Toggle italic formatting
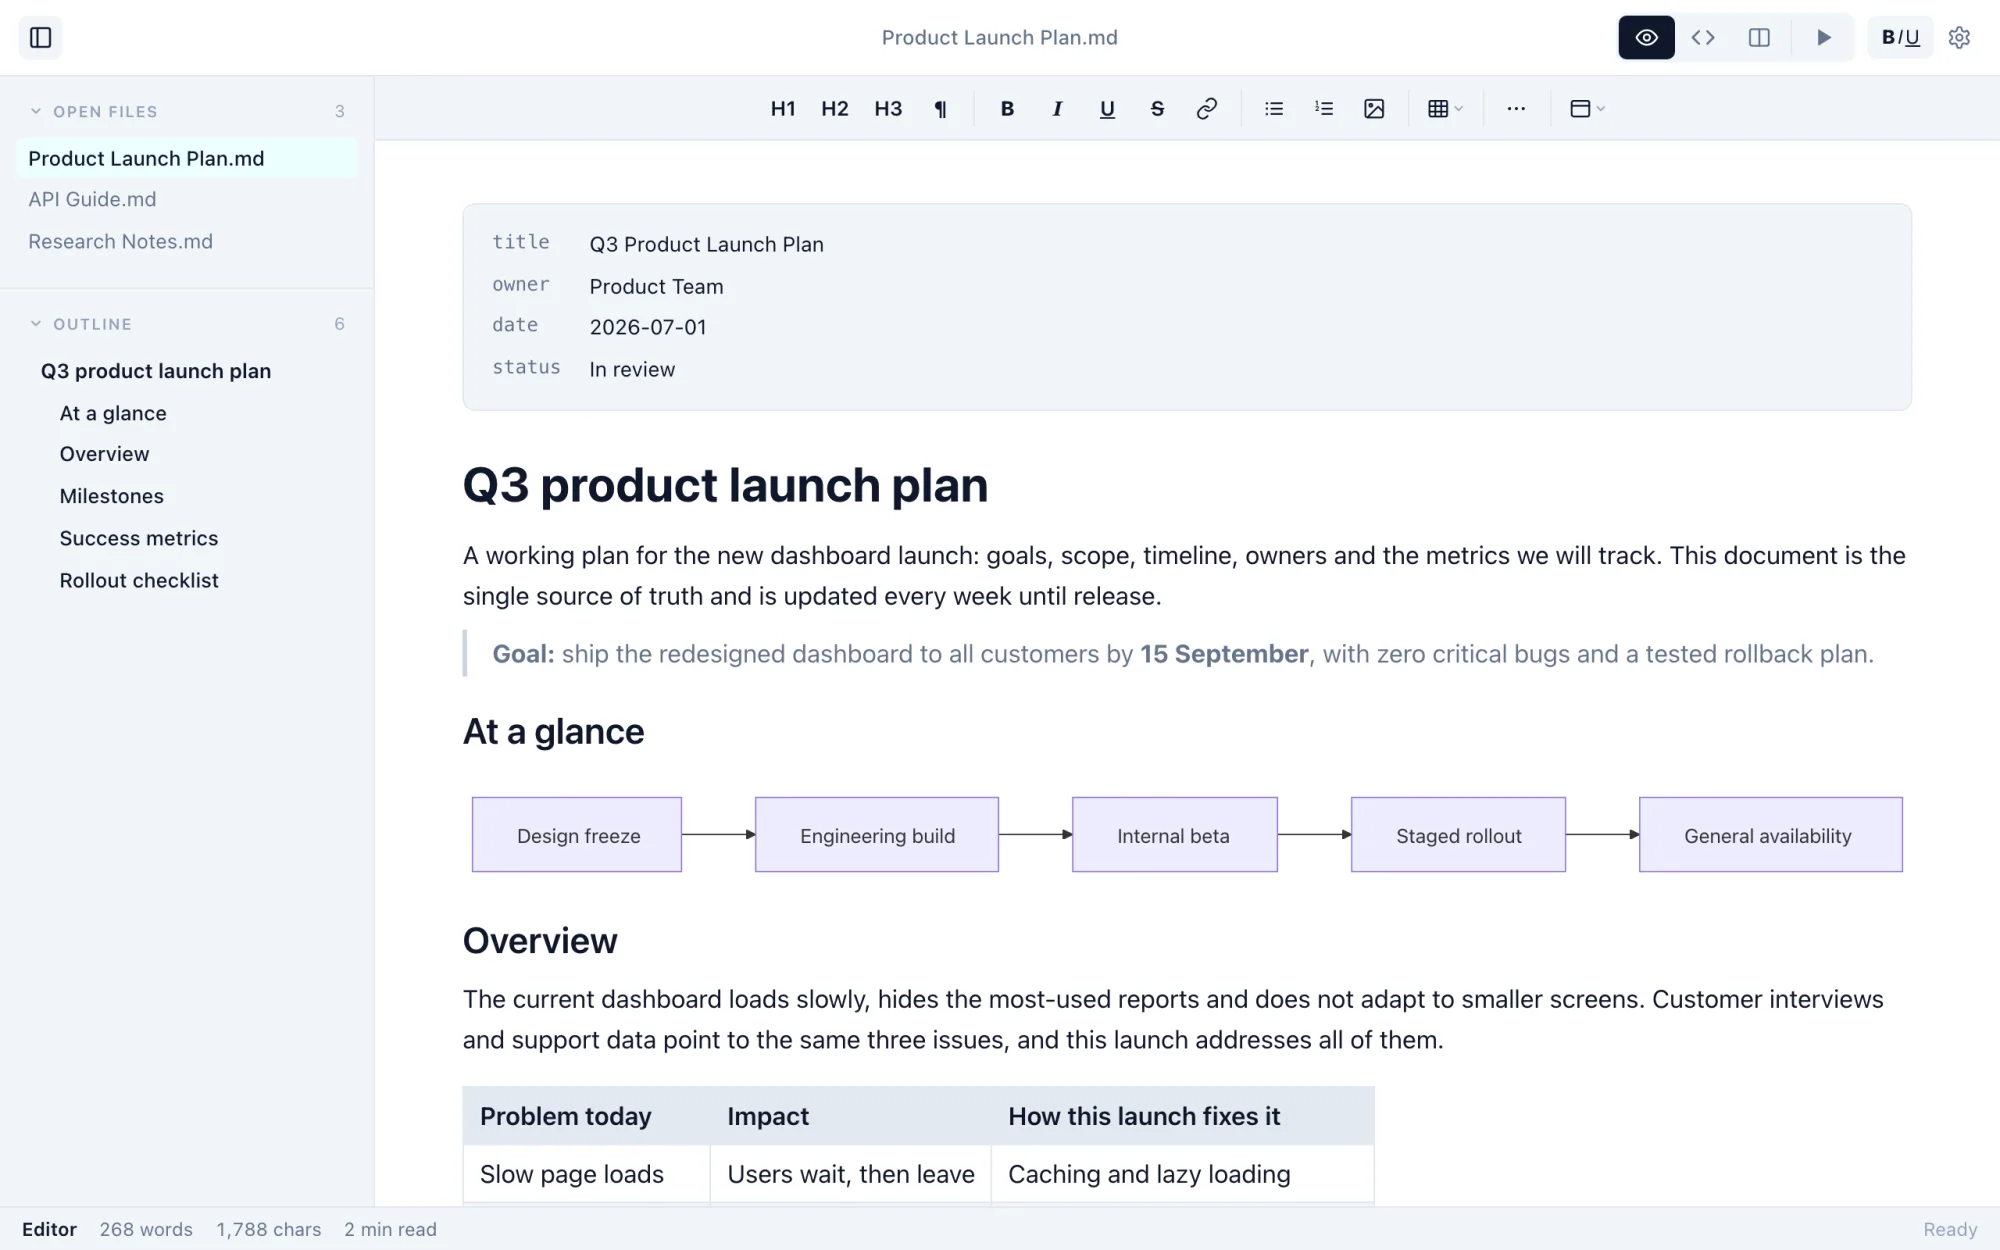Screen dimensions: 2000x1250 [1057, 109]
